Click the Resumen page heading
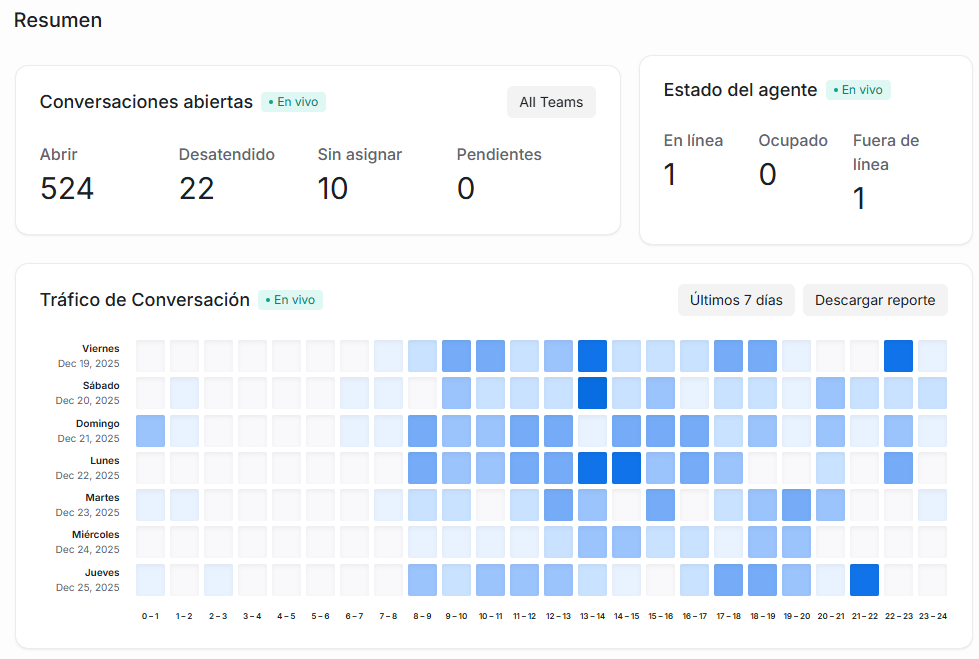The height and width of the screenshot is (659, 979). click(x=58, y=20)
